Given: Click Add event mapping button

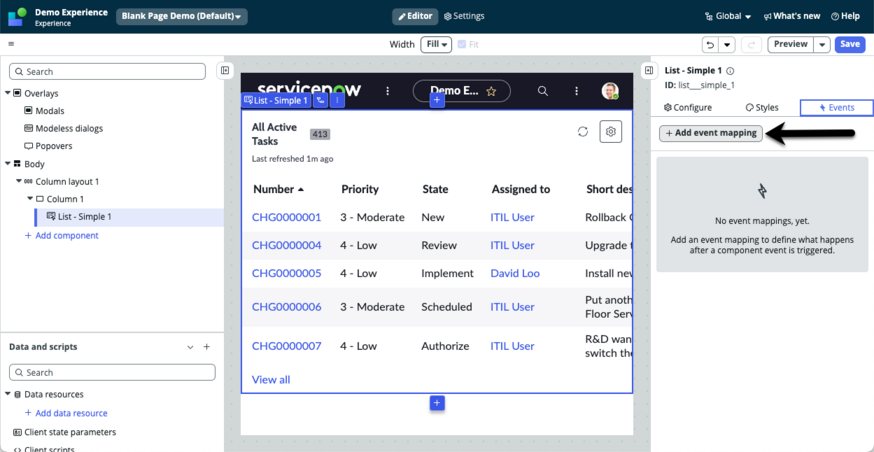Looking at the screenshot, I should [711, 133].
